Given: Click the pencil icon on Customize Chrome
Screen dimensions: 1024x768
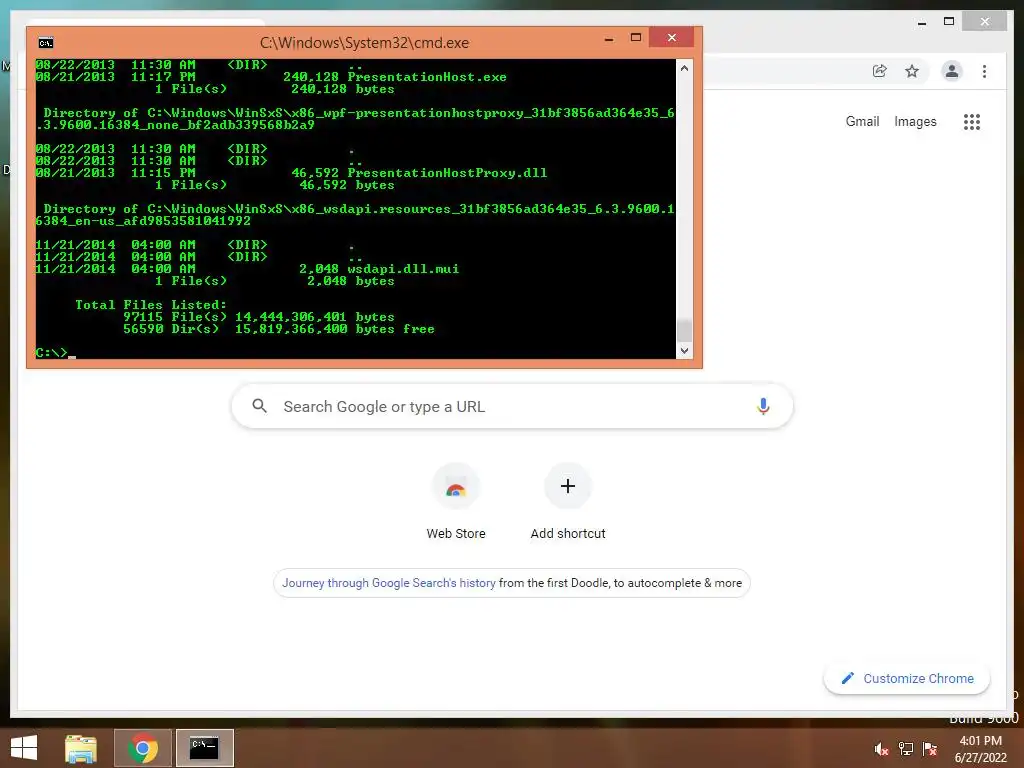Looking at the screenshot, I should [848, 679].
